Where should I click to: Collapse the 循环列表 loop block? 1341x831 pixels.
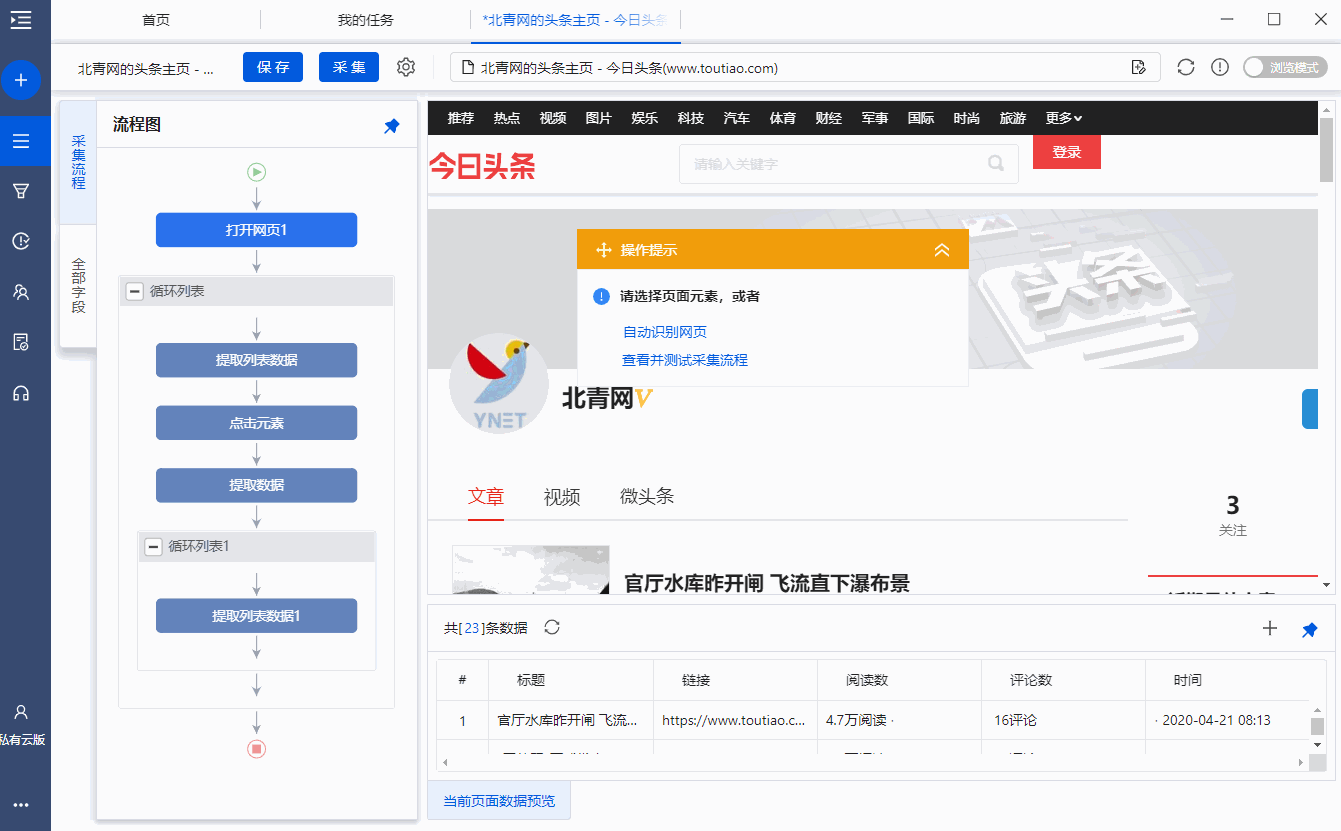134,292
